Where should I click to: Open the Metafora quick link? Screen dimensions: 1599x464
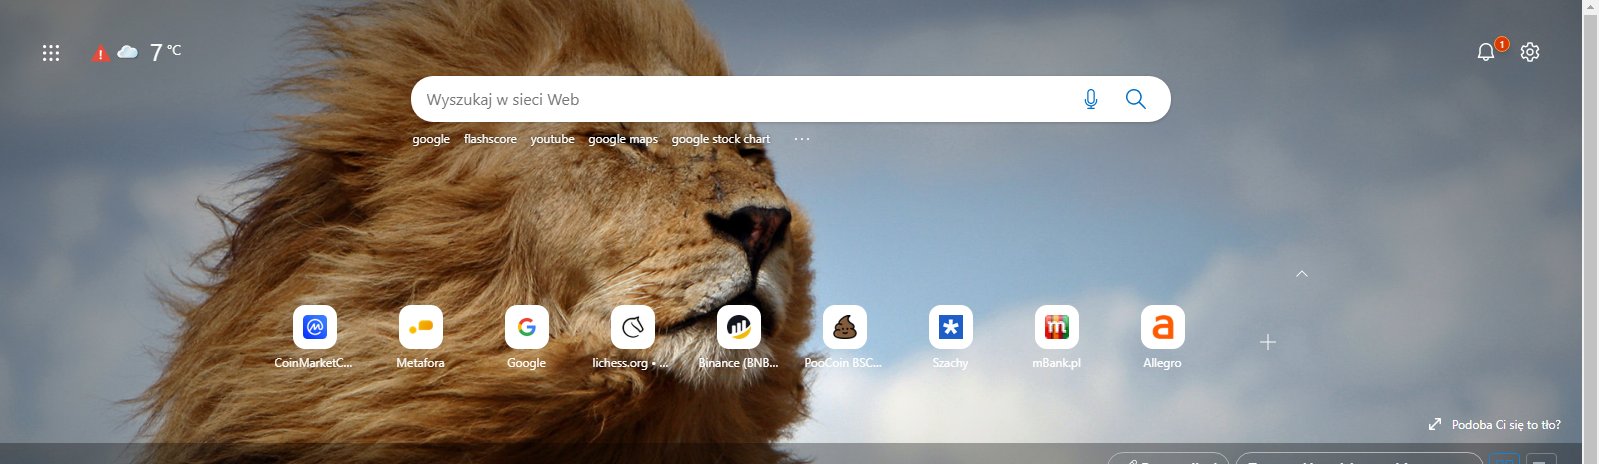420,337
